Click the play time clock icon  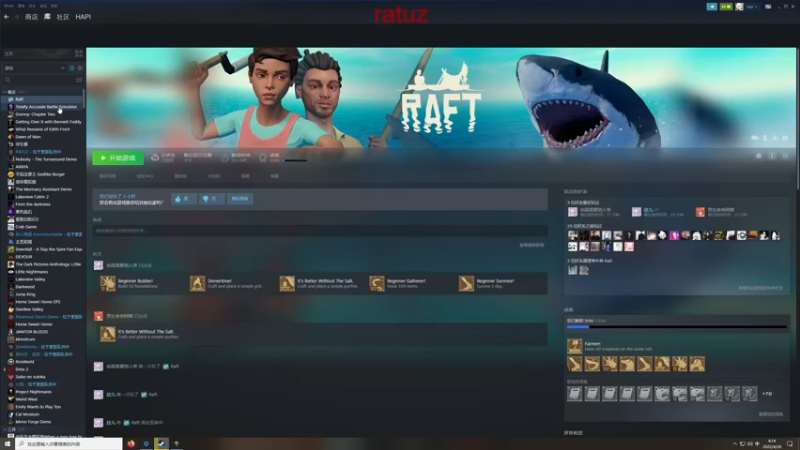pos(224,158)
